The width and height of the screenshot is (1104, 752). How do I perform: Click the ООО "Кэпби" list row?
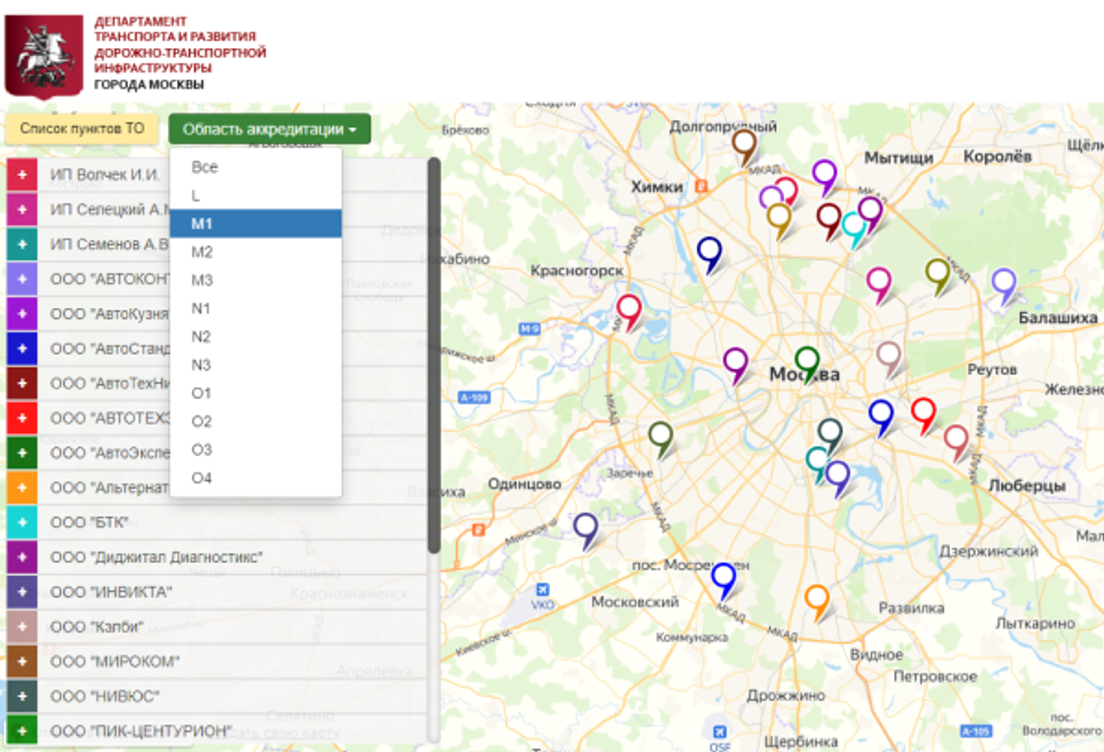217,627
